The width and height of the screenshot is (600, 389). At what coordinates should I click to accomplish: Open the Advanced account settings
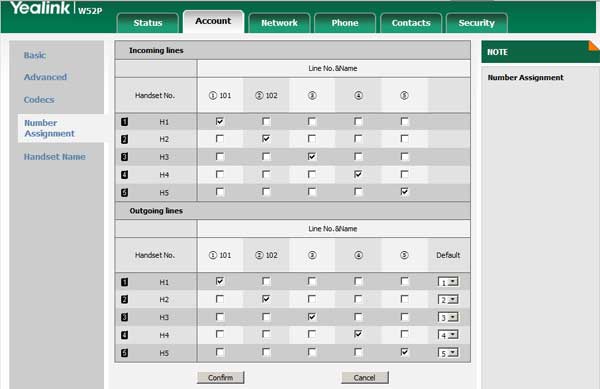45,77
